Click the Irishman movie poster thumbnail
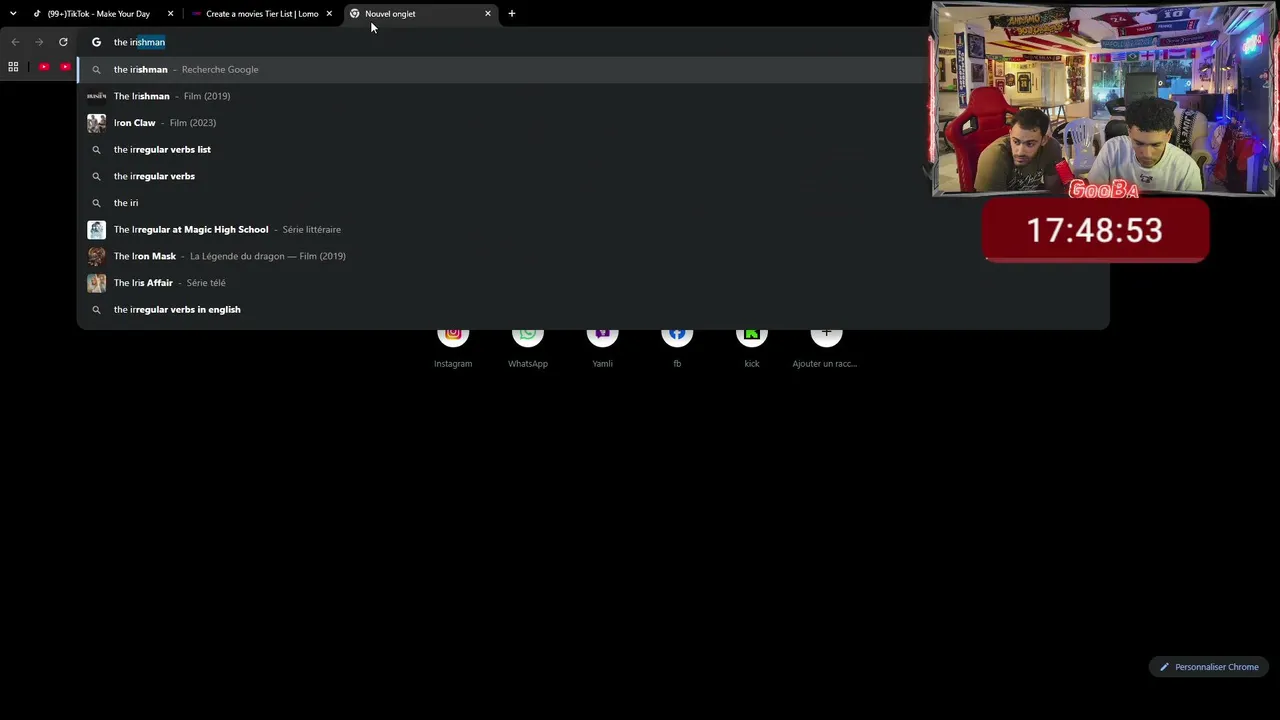The height and width of the screenshot is (720, 1280). point(96,96)
